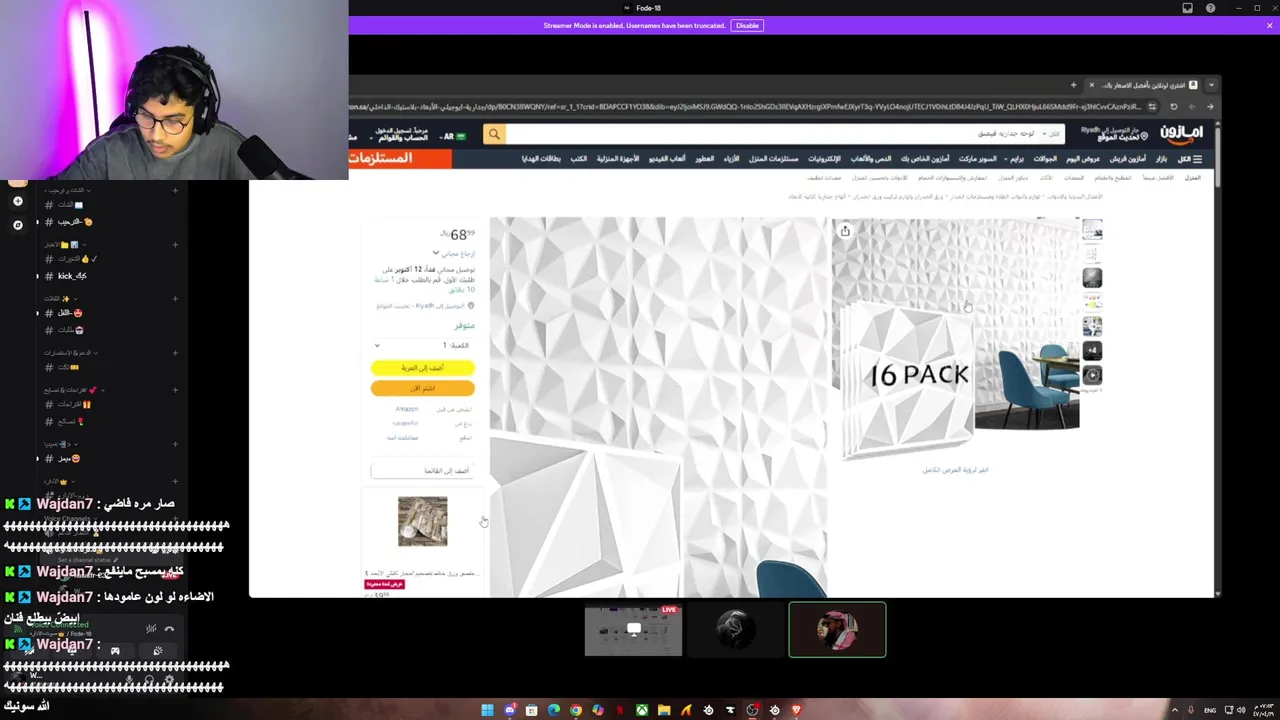
Task: Open the Discord inbox icon in title bar
Action: click(x=1187, y=8)
